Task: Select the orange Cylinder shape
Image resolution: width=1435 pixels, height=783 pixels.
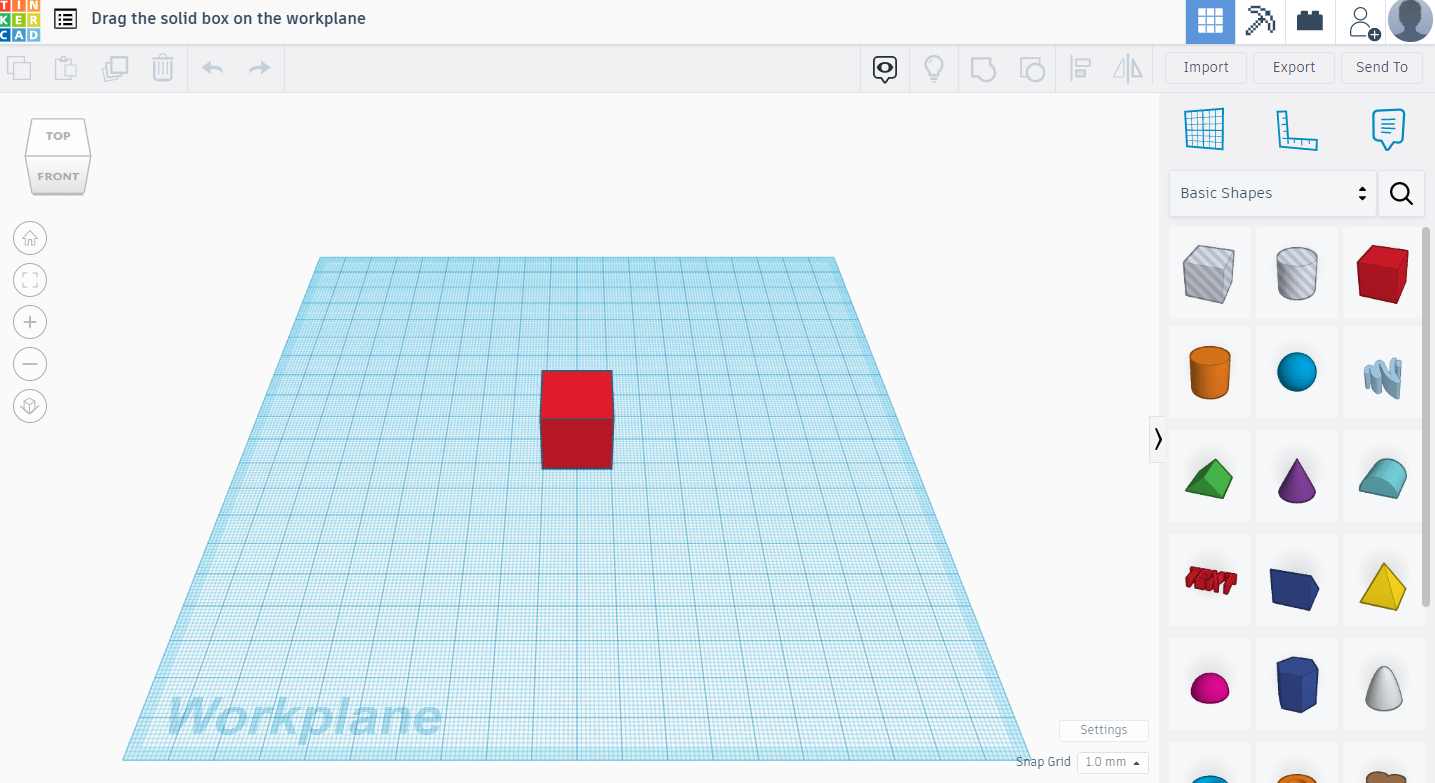Action: tap(1209, 373)
